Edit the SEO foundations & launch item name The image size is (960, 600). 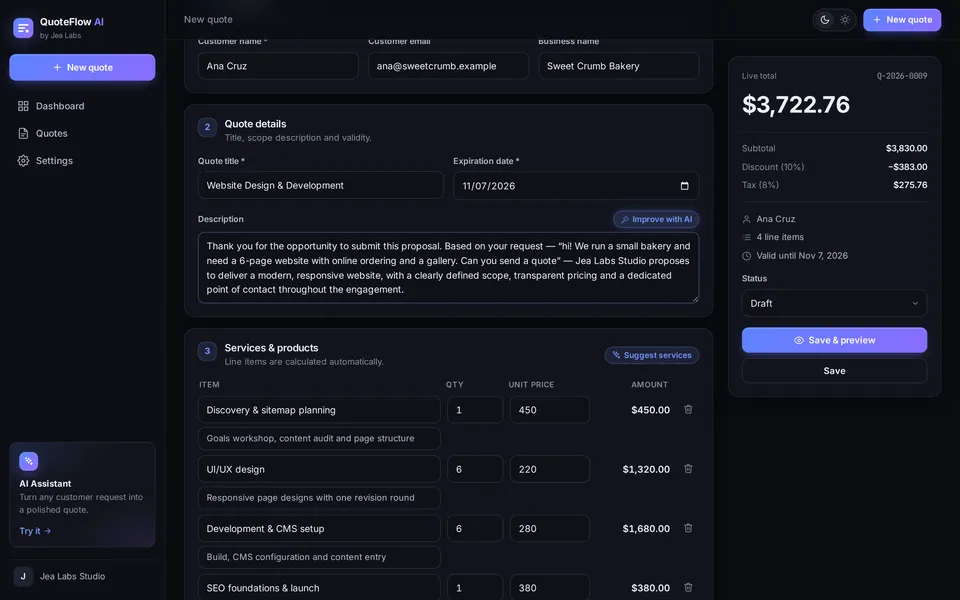(x=319, y=587)
